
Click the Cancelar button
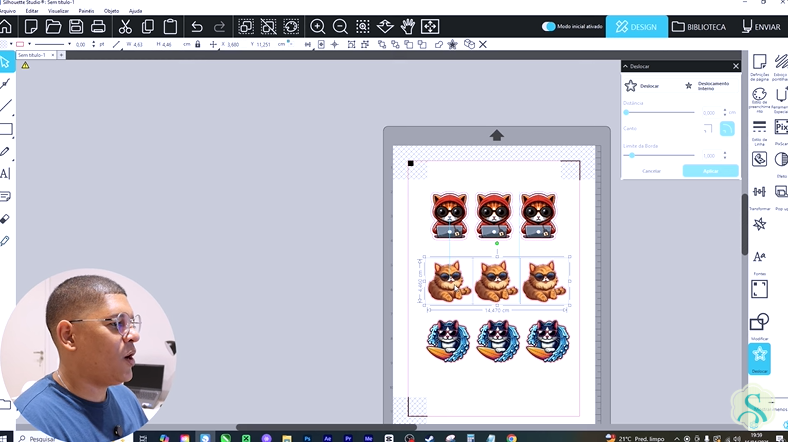point(651,171)
